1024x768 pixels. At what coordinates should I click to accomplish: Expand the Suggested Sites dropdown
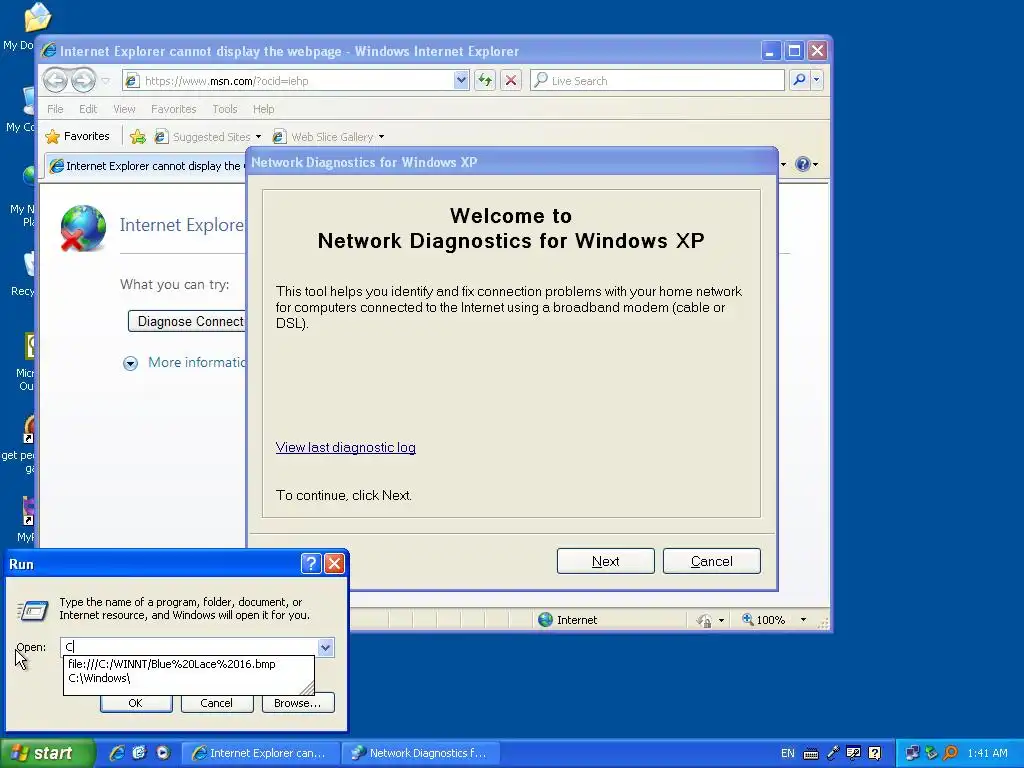coord(258,136)
